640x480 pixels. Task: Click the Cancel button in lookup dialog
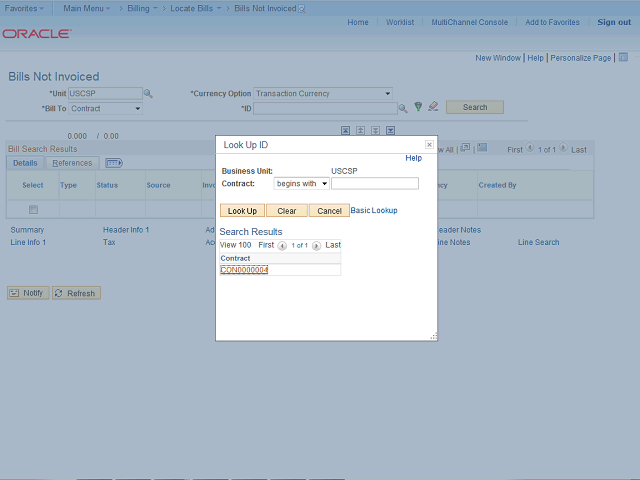pyautogui.click(x=329, y=211)
